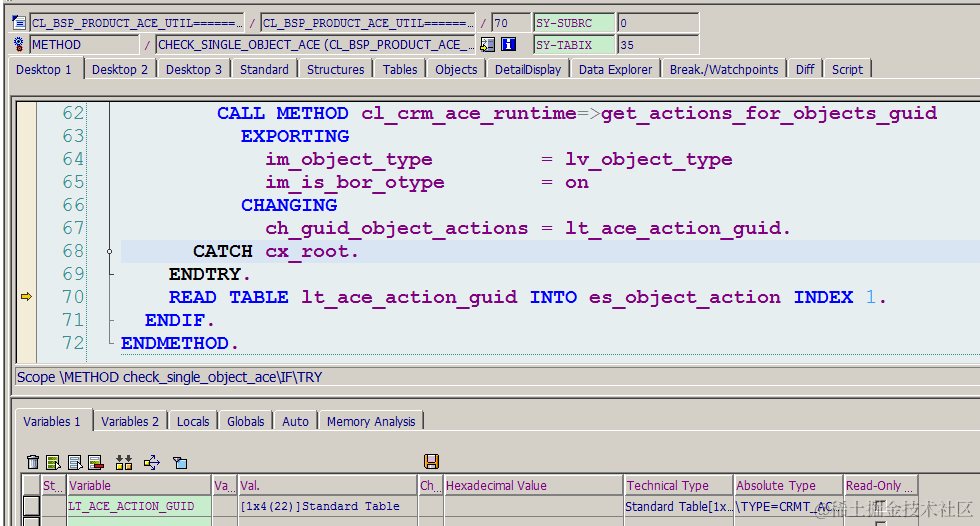Collapse the CATCH block marker at line 68

point(109,252)
